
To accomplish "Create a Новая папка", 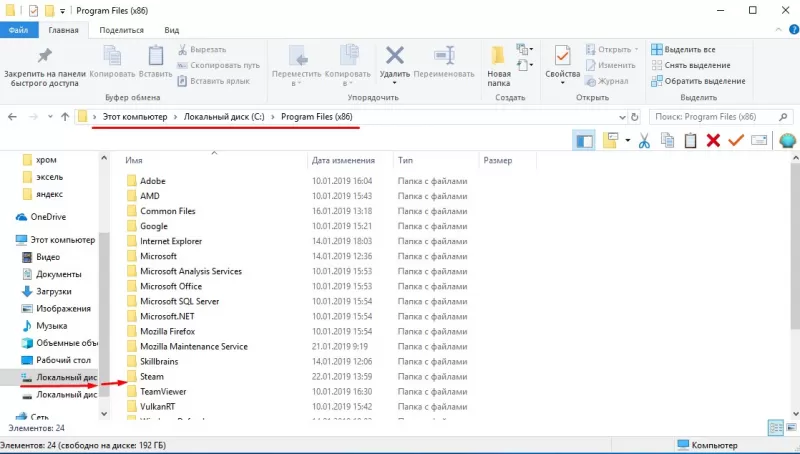I will point(498,67).
